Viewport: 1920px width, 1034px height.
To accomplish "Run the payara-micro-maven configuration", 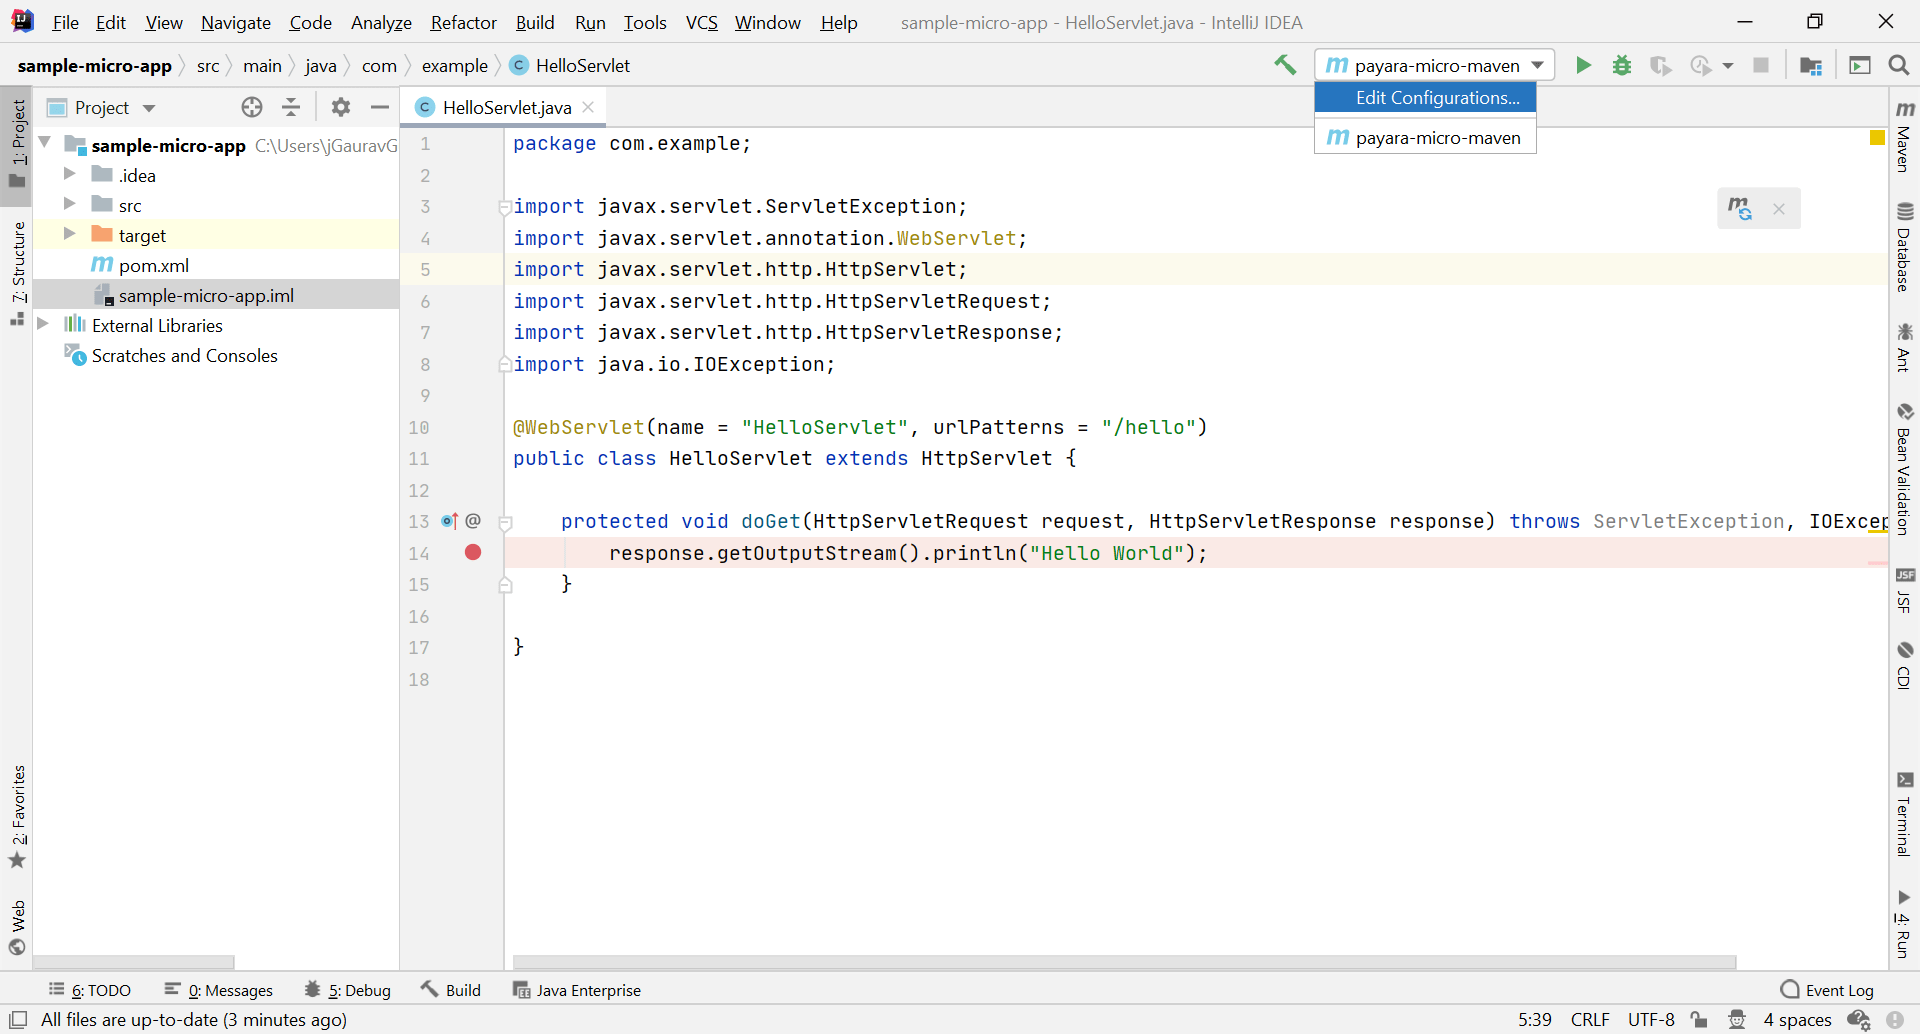I will tap(1583, 65).
